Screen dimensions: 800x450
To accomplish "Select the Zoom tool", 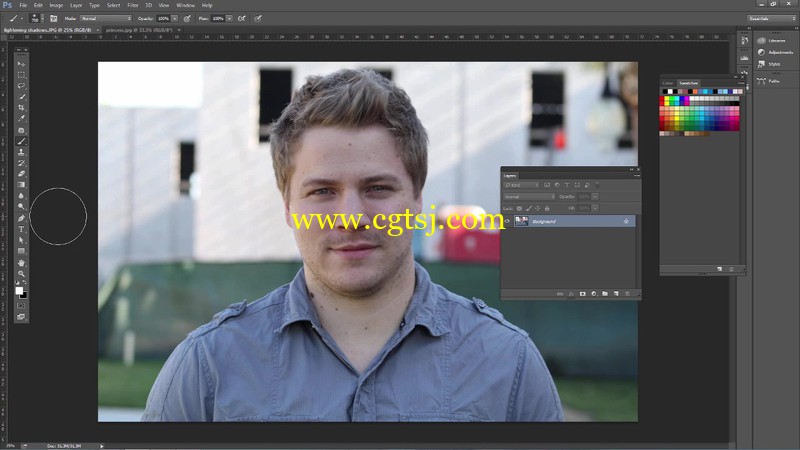I will pyautogui.click(x=21, y=273).
